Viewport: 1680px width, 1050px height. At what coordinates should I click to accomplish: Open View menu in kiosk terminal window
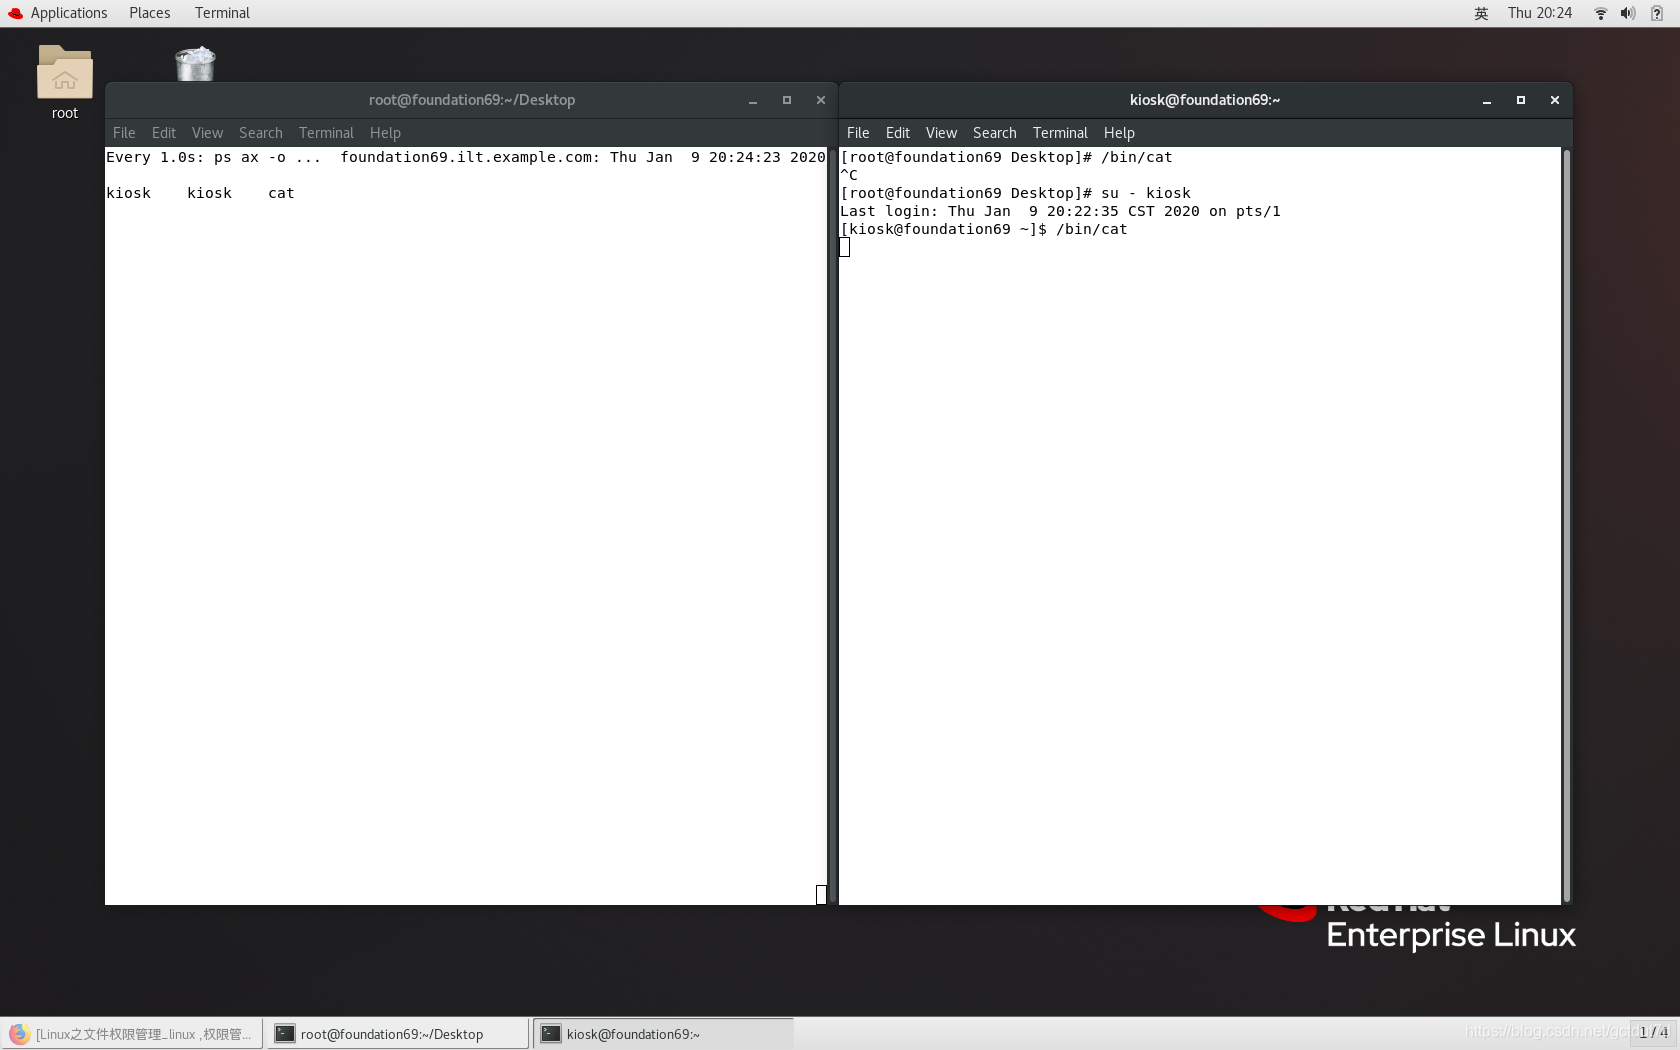coord(941,133)
